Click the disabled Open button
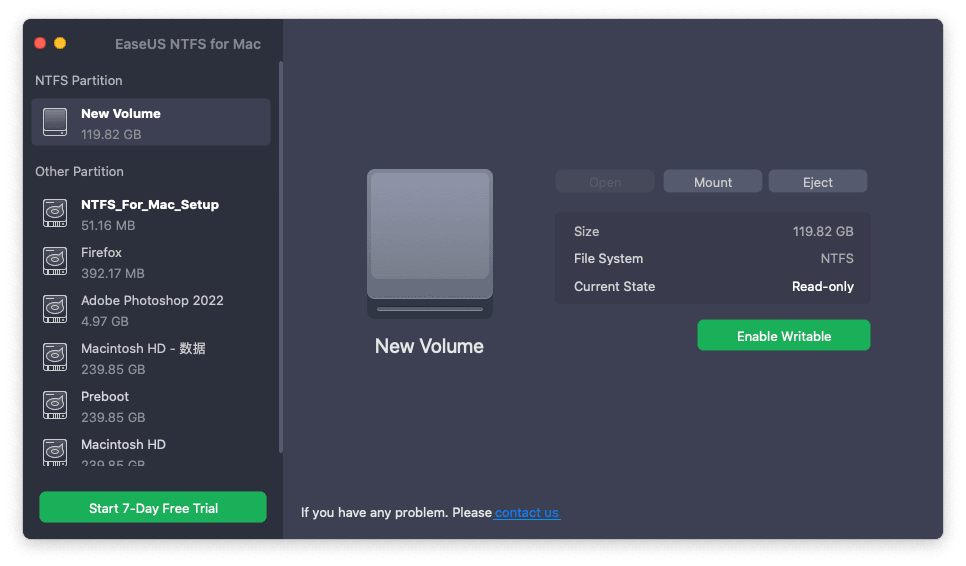The width and height of the screenshot is (966, 566). pos(605,182)
